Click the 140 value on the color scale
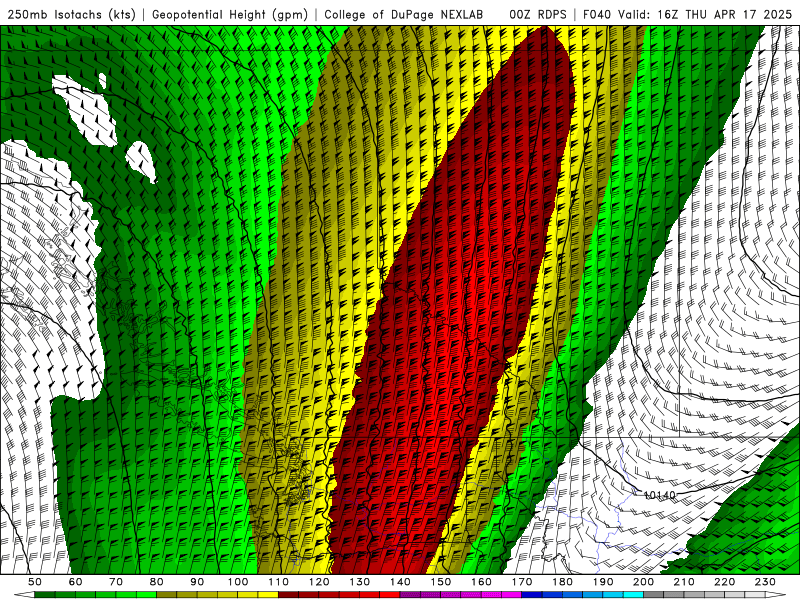Viewport: 800px width, 600px height. point(401,582)
